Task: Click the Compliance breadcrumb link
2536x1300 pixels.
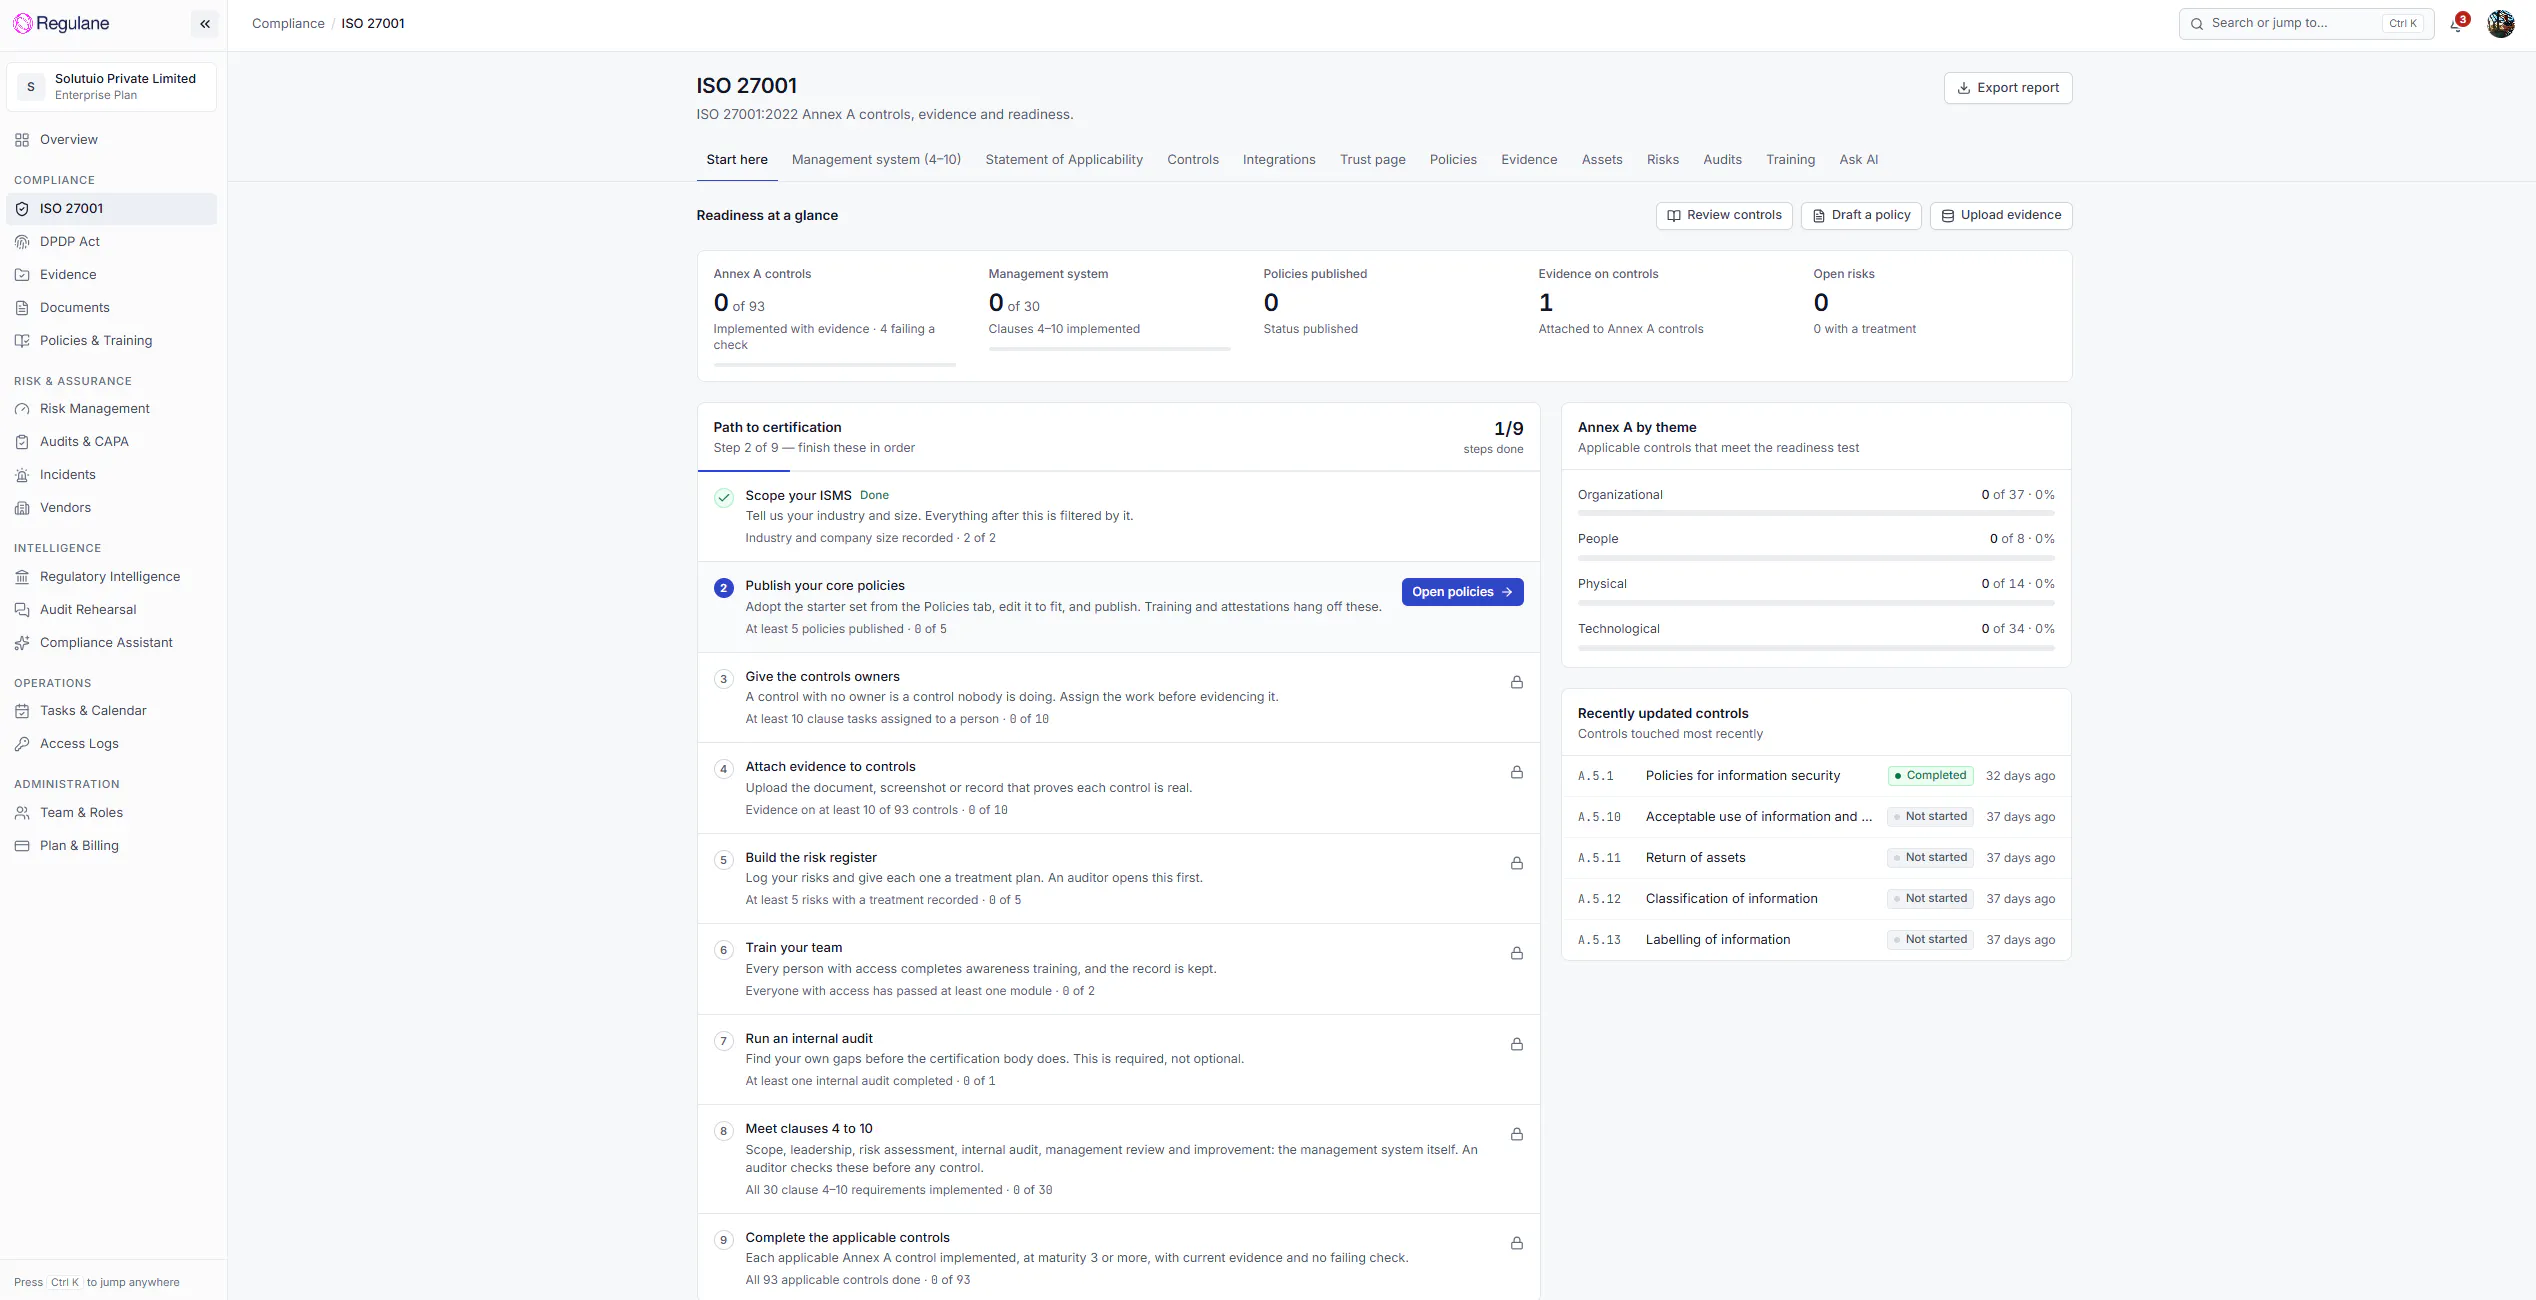Action: point(288,24)
